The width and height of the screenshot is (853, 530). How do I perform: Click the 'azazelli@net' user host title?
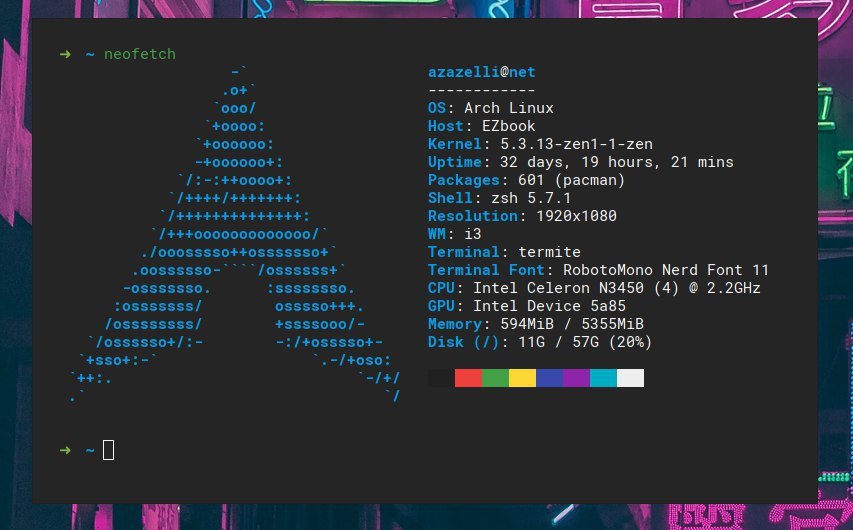click(481, 72)
